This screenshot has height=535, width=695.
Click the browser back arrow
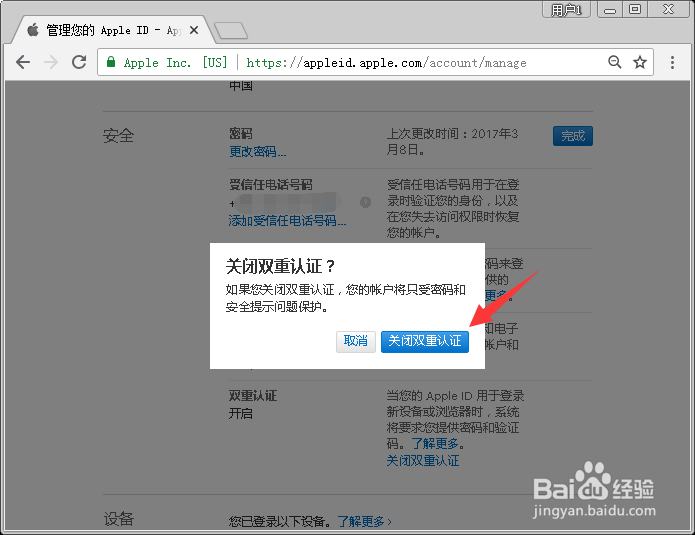click(23, 62)
